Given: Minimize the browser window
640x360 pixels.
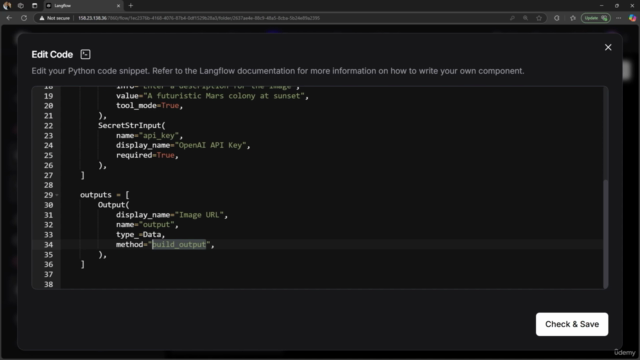Looking at the screenshot, I should (601, 6).
